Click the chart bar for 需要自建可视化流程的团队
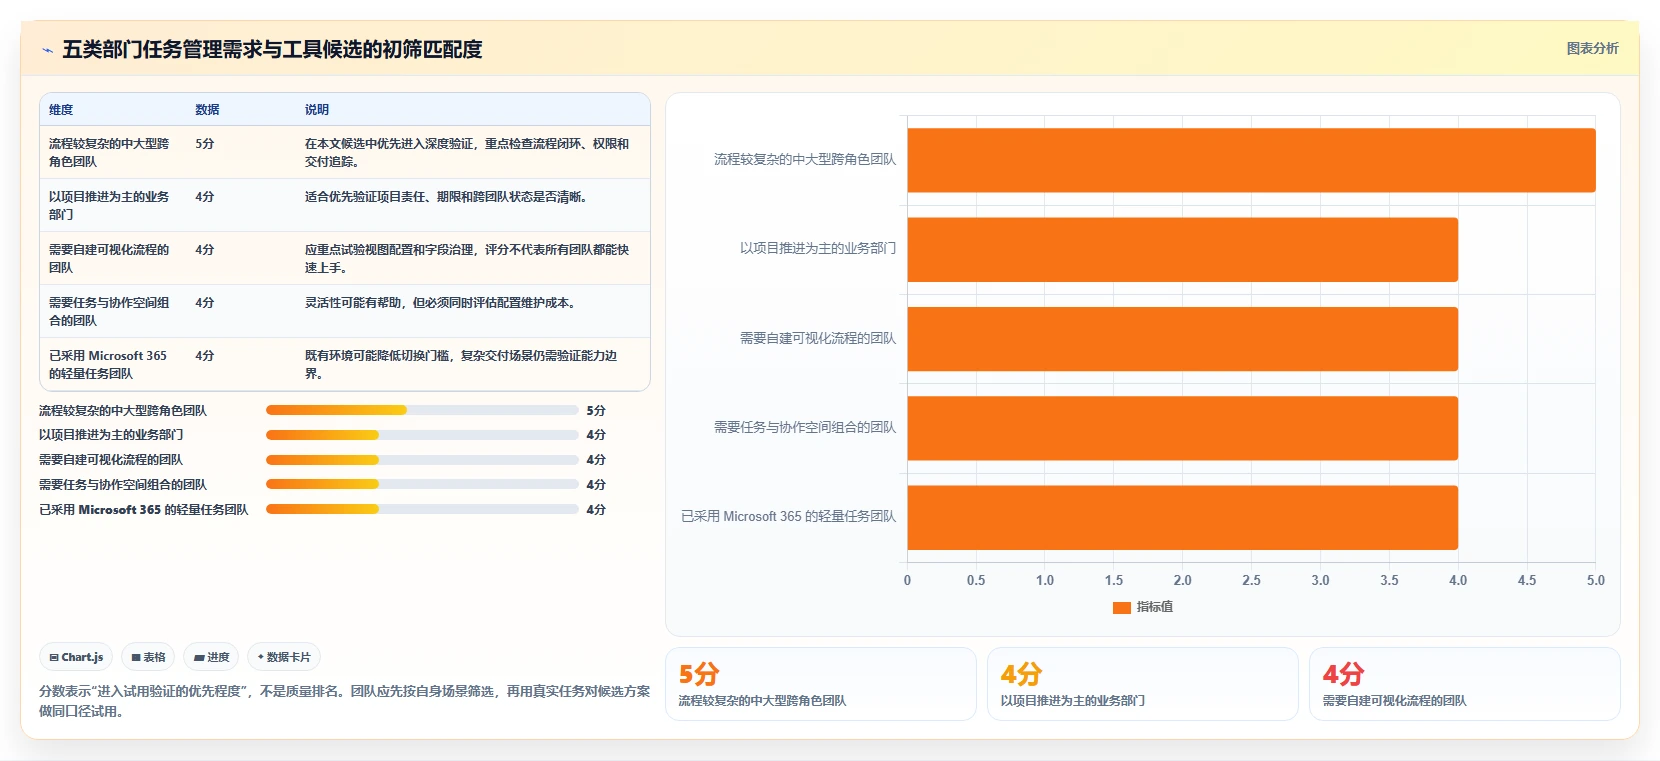The image size is (1660, 761). coord(1182,339)
